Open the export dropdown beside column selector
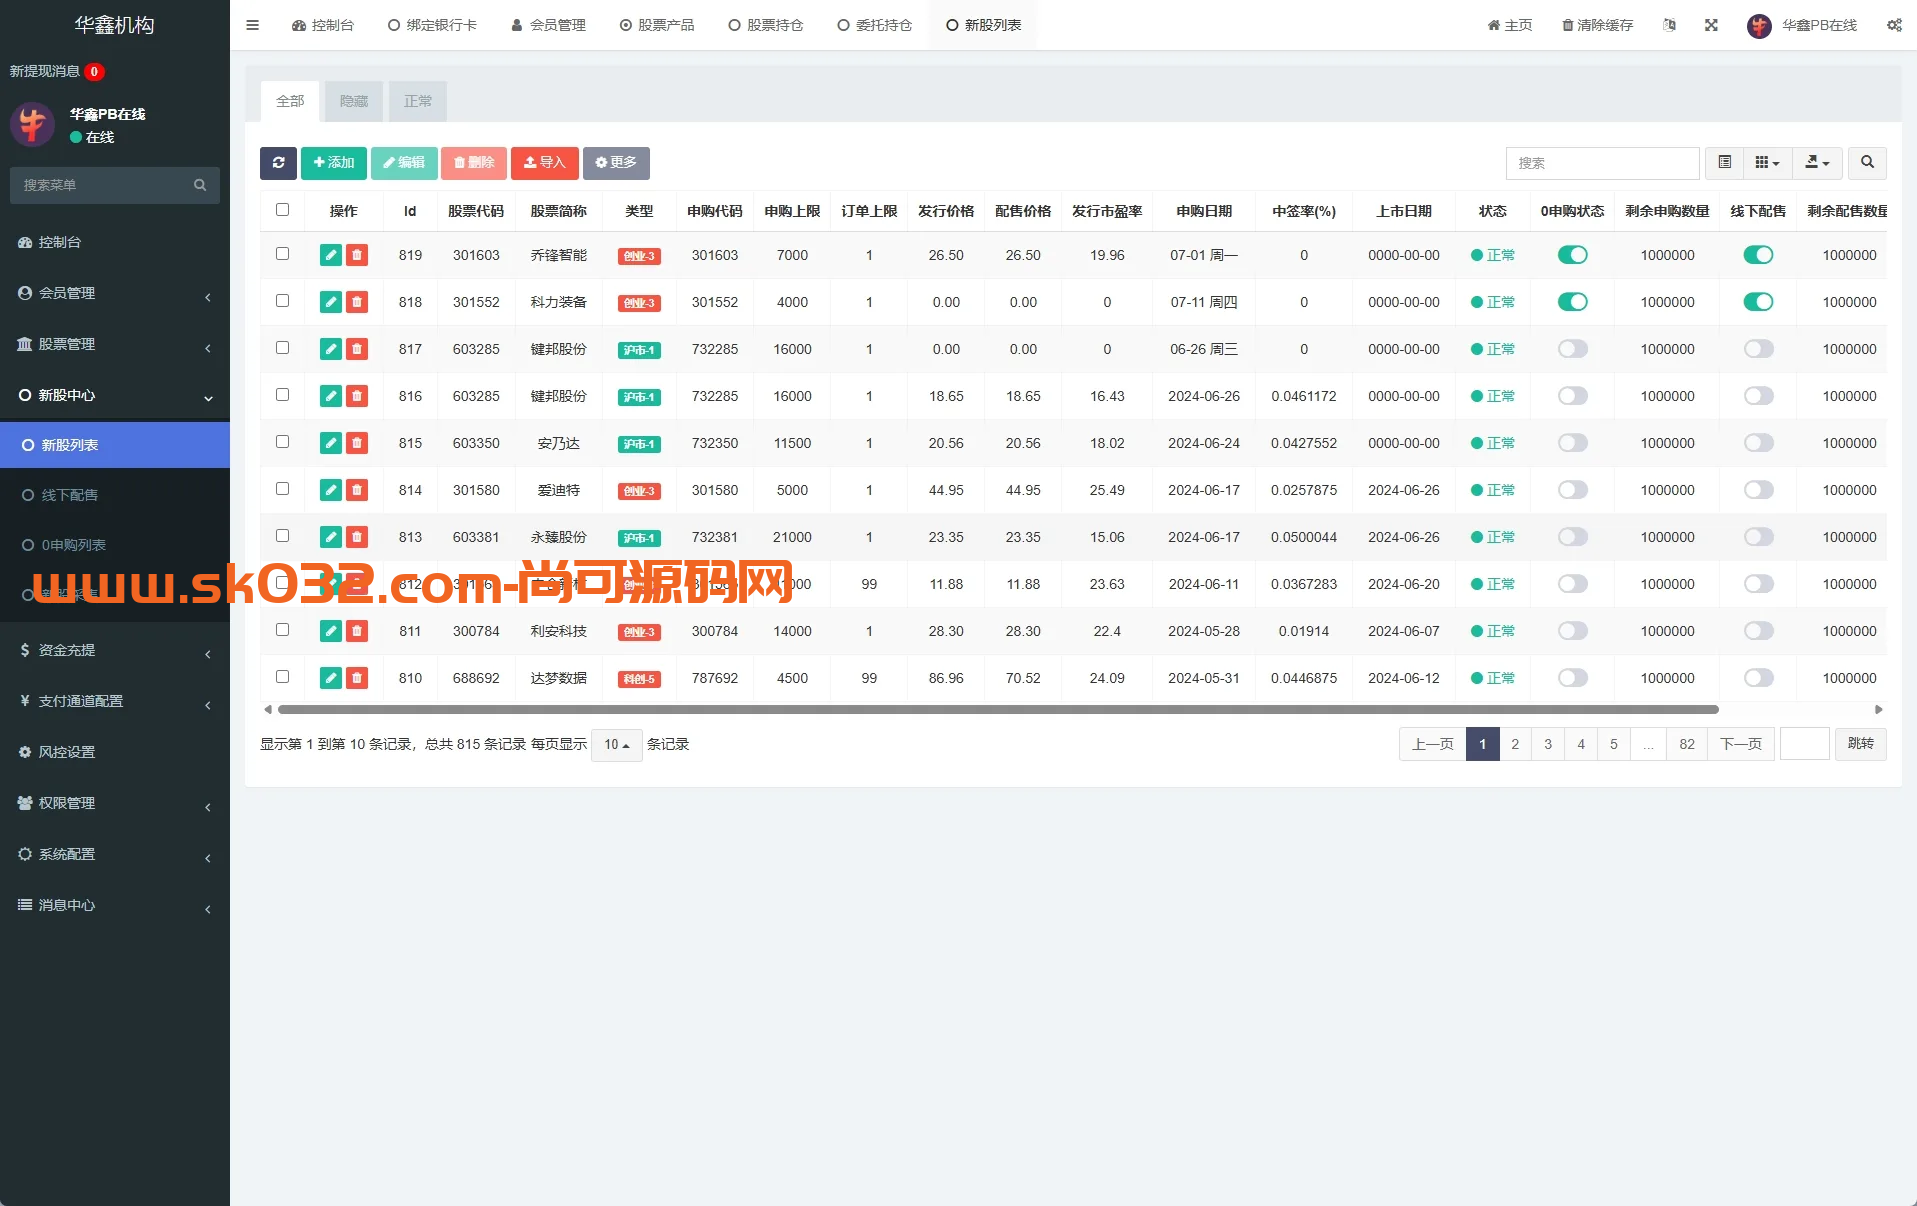Viewport: 1917px width, 1206px height. click(x=1817, y=163)
